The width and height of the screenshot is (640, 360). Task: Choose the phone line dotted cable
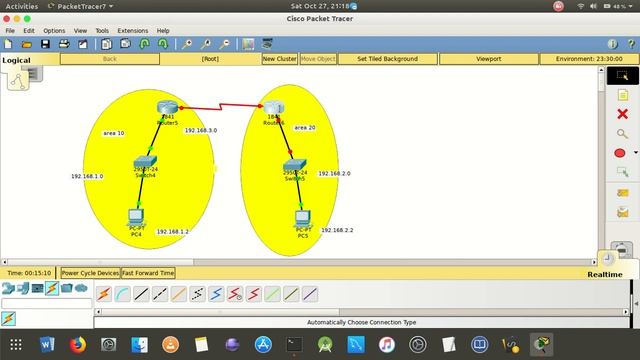[198, 294]
